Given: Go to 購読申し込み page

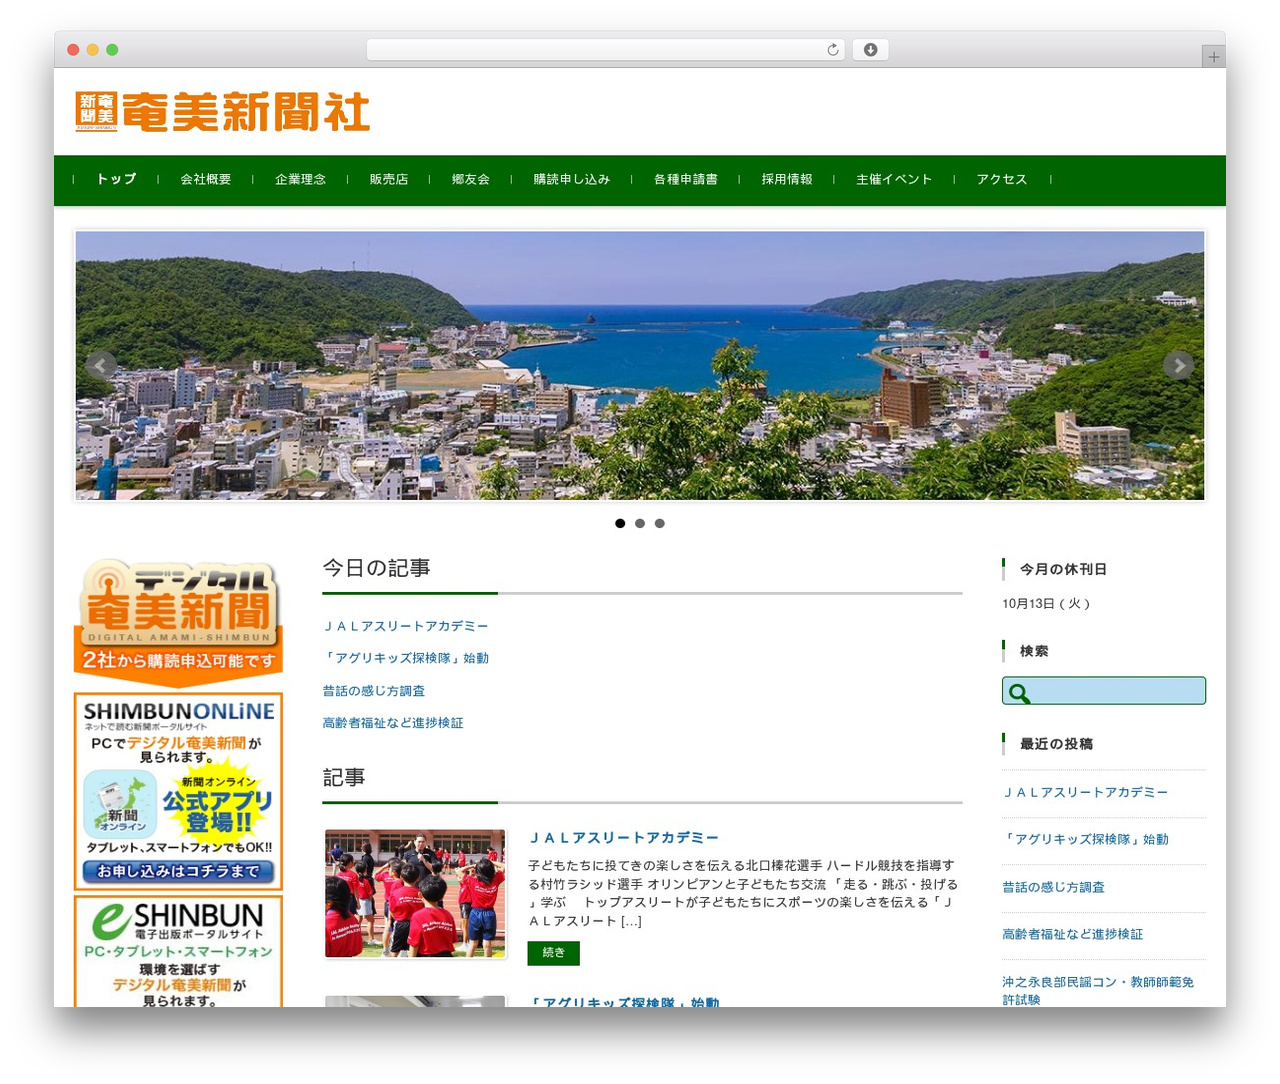Looking at the screenshot, I should pyautogui.click(x=572, y=179).
